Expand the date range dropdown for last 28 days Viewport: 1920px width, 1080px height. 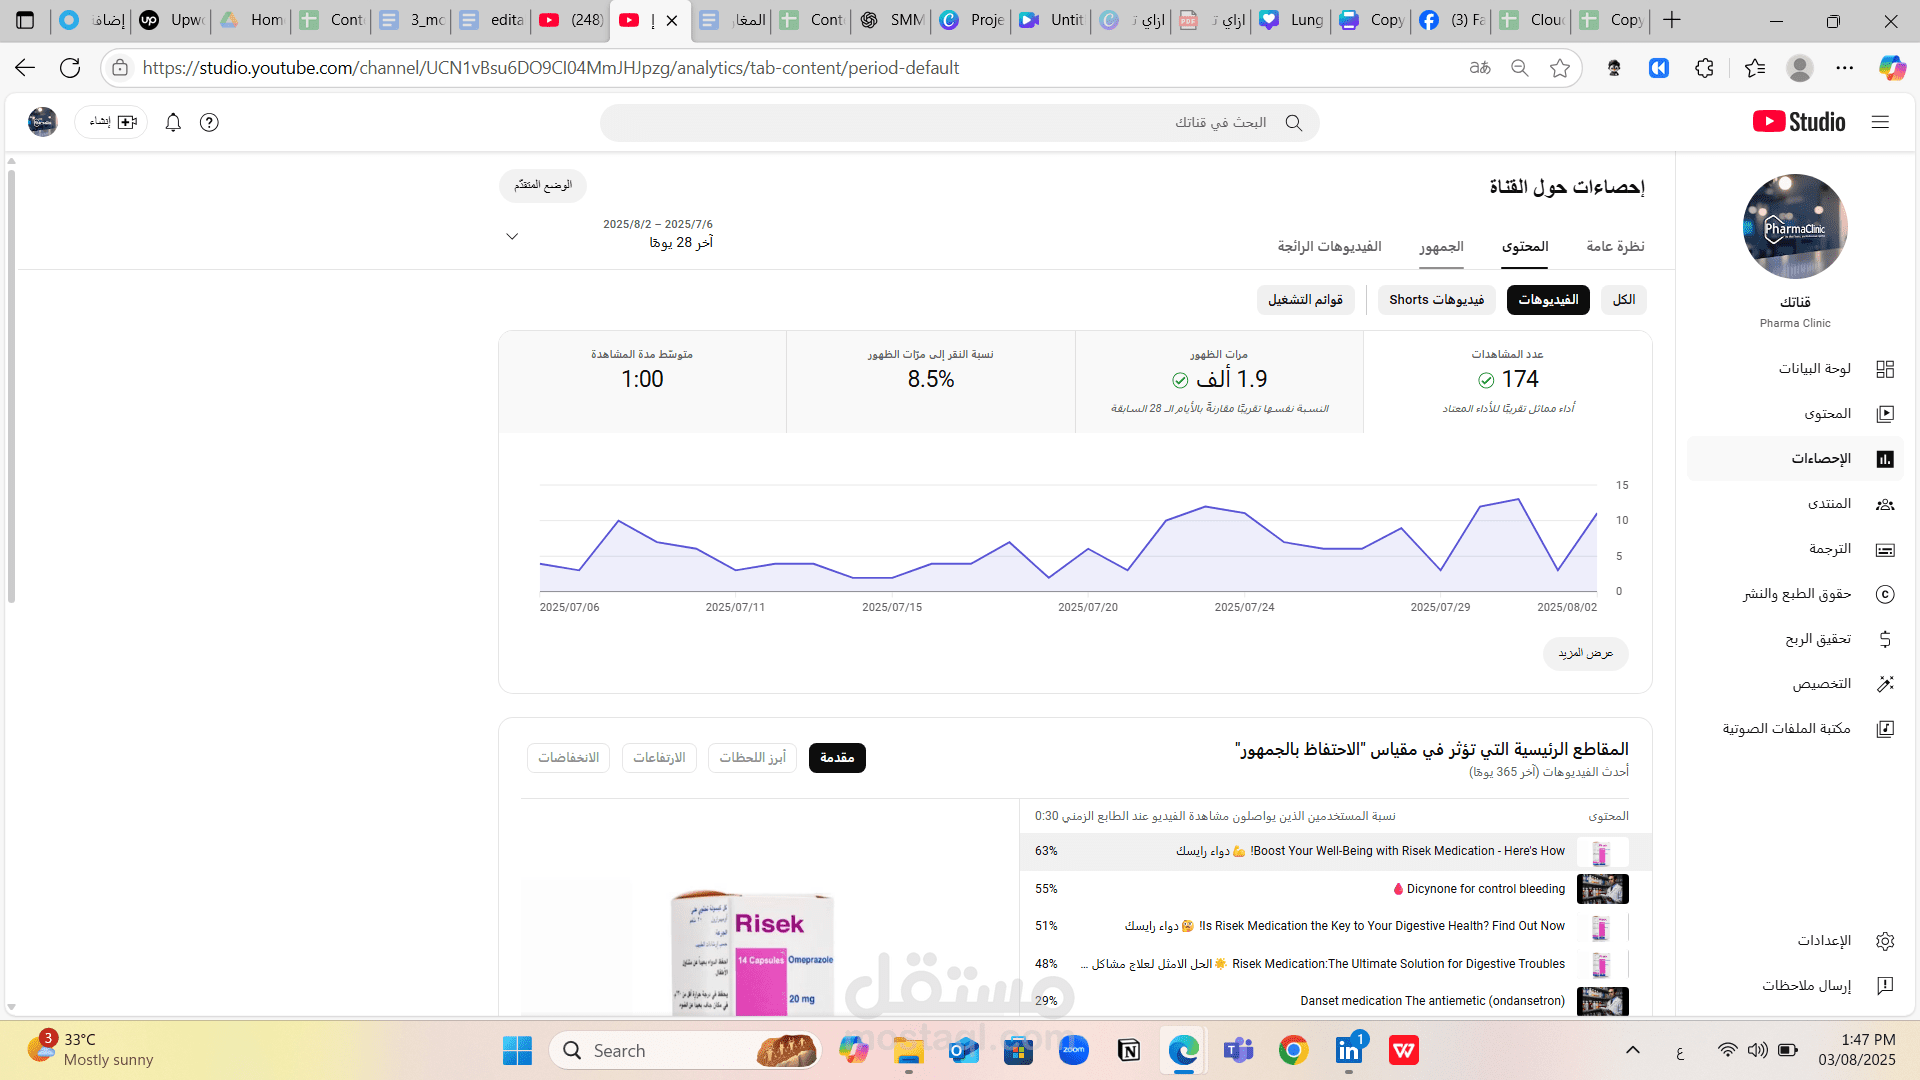click(x=512, y=237)
